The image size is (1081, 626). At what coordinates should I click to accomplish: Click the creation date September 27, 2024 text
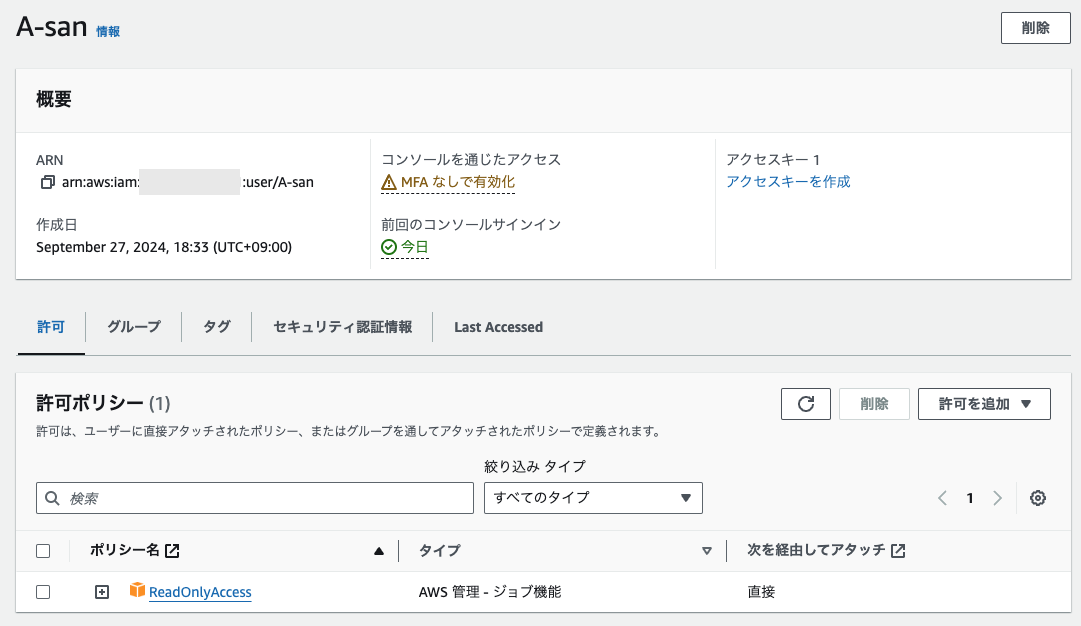point(163,247)
